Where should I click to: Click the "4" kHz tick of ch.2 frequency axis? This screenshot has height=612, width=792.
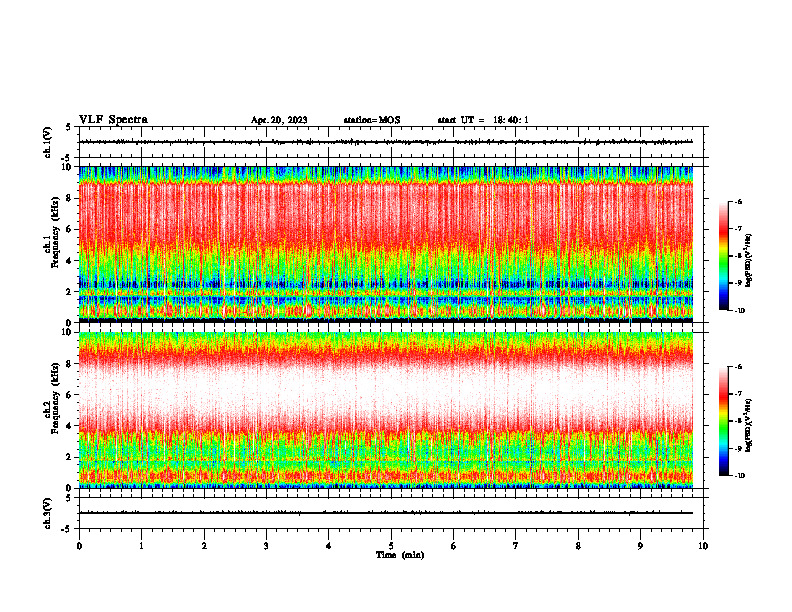(70, 426)
